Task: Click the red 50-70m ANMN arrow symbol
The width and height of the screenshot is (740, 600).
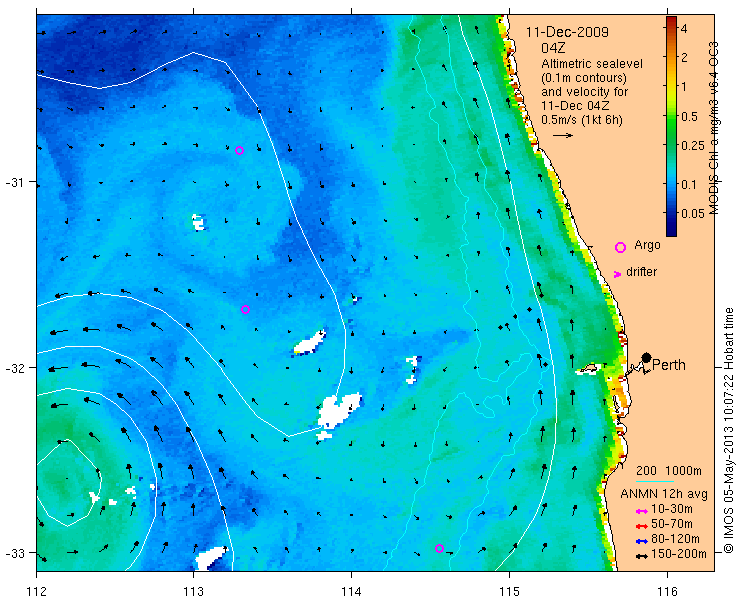Action: tap(641, 526)
